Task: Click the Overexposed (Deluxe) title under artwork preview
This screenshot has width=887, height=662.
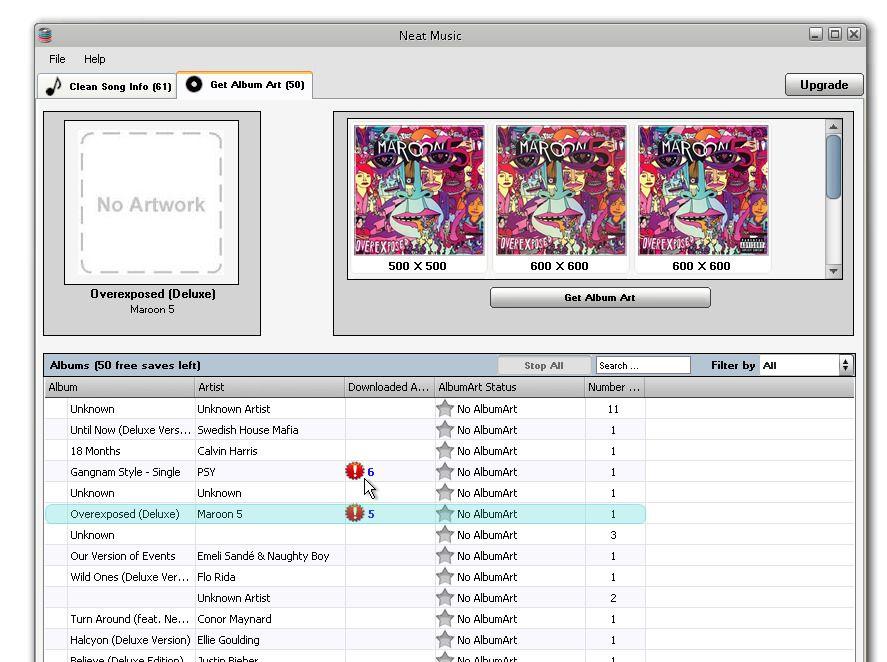Action: click(153, 294)
